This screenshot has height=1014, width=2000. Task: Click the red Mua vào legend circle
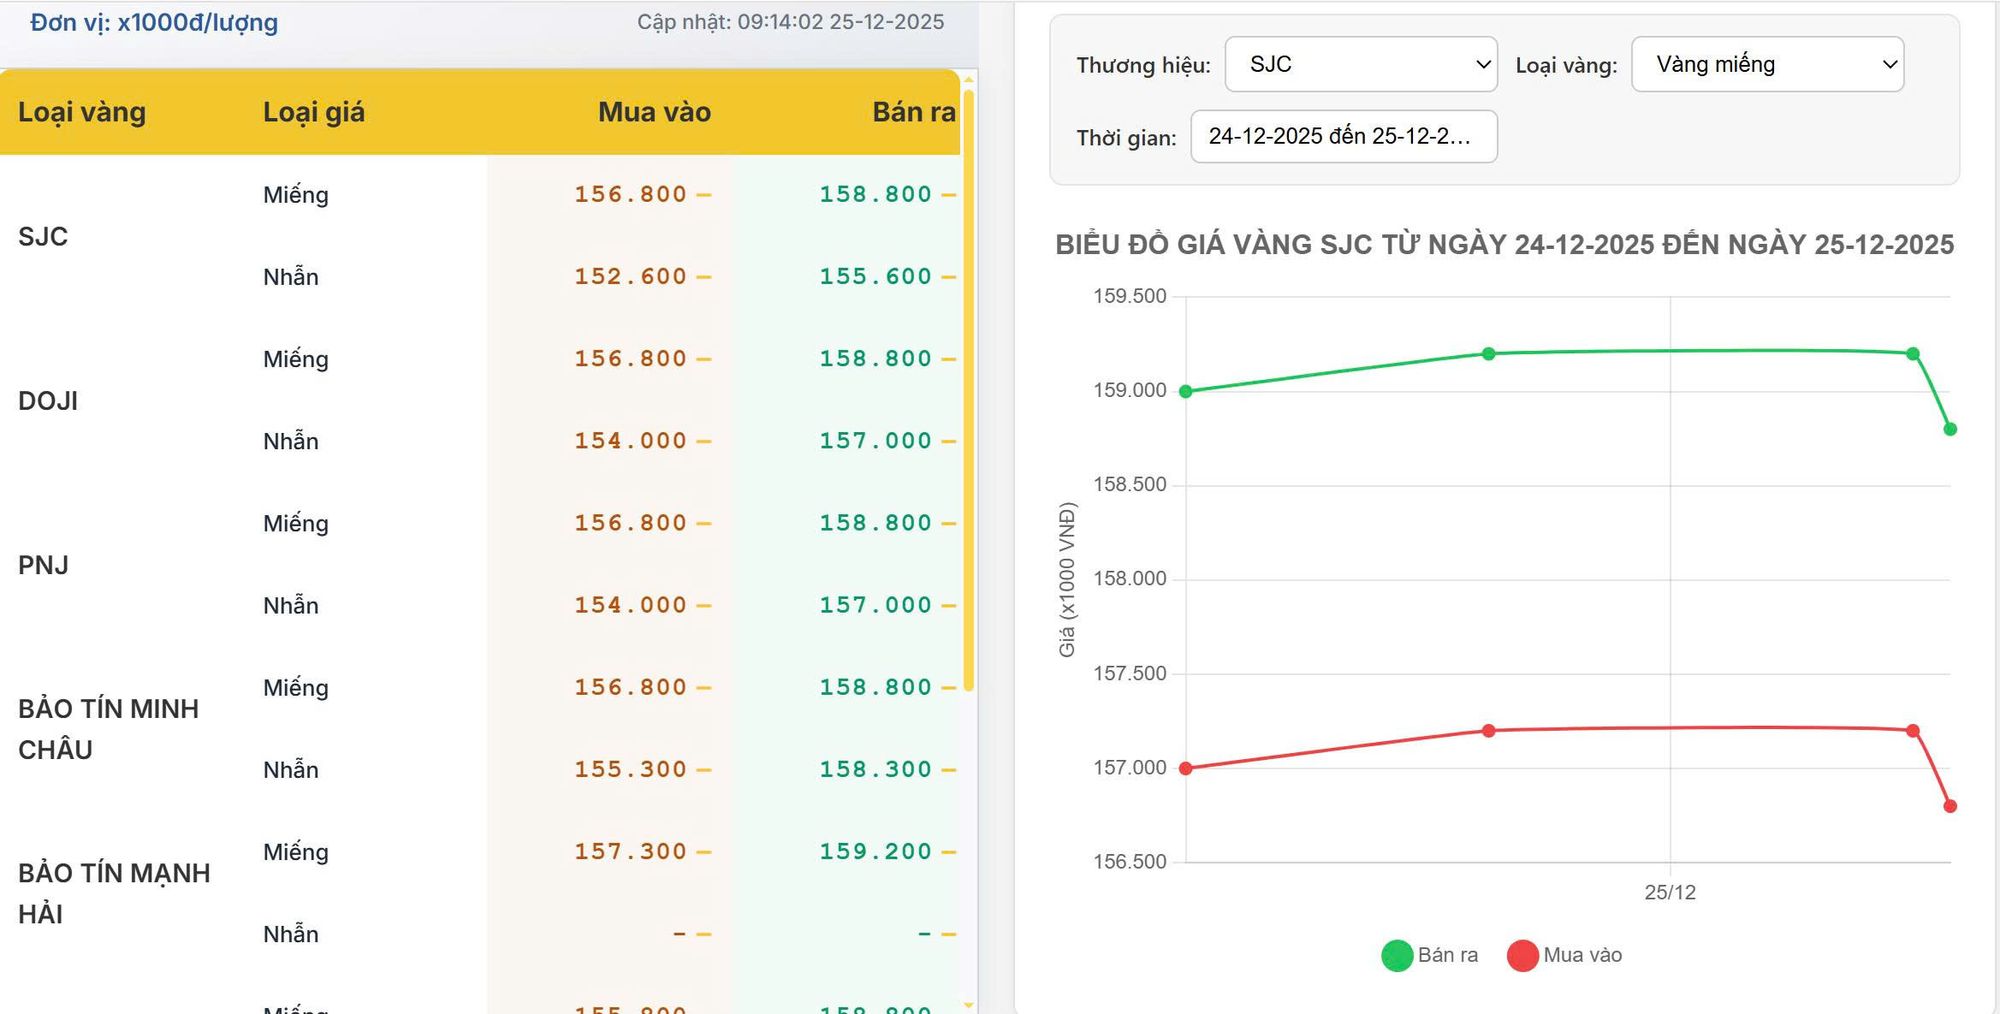pyautogui.click(x=1522, y=956)
